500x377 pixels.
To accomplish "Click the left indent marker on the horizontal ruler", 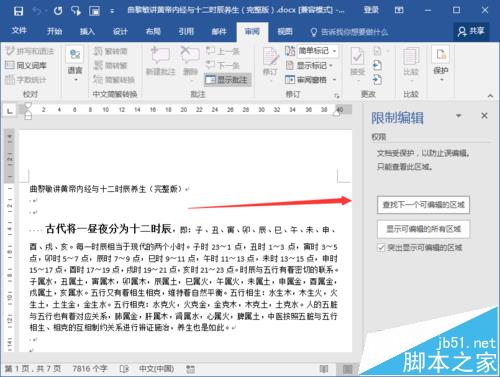I will 28,116.
